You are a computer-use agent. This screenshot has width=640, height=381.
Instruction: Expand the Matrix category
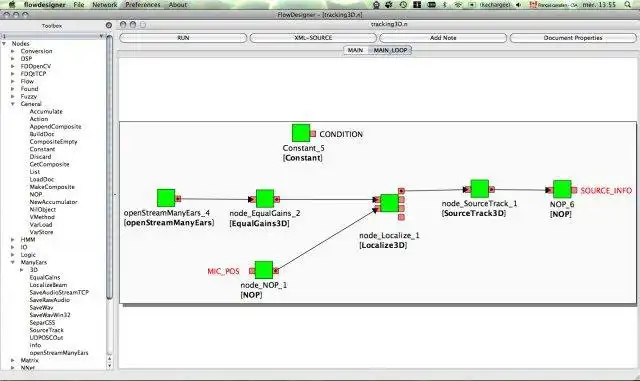tap(13, 360)
